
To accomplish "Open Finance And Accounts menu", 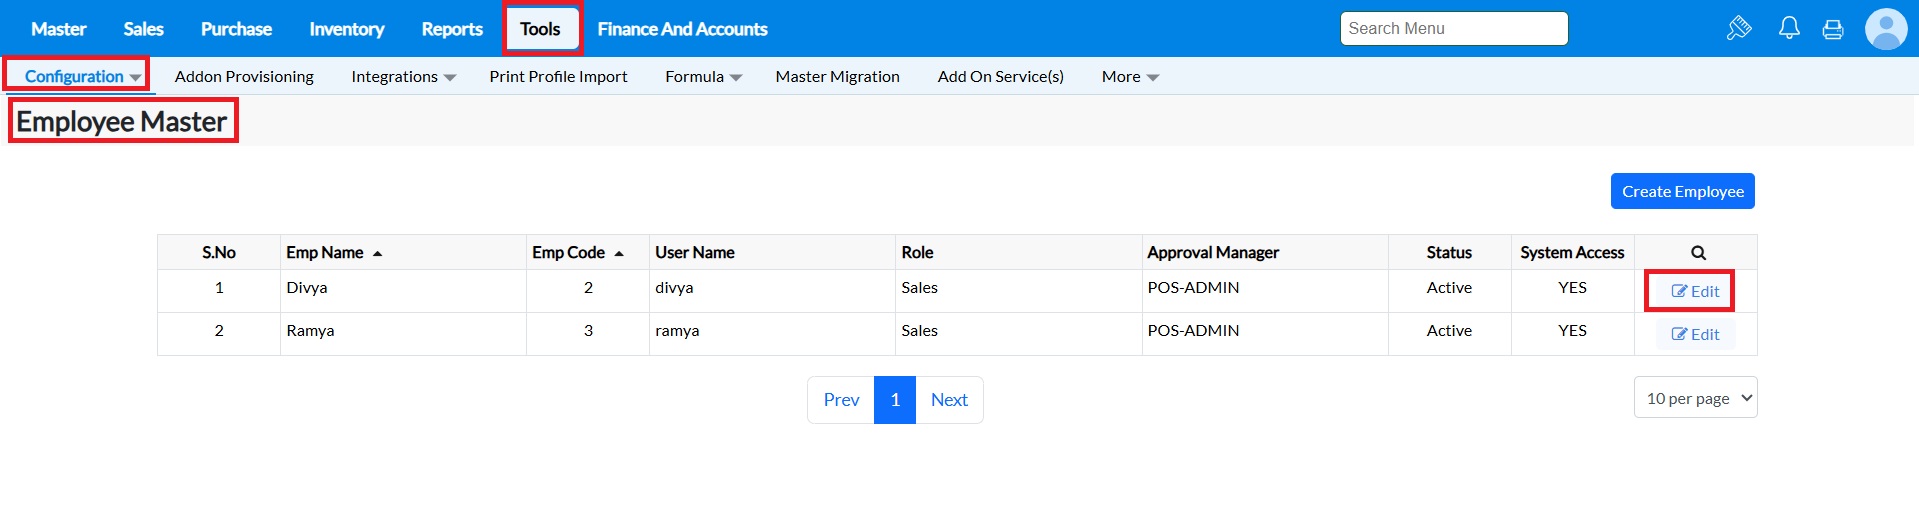I will coord(682,29).
